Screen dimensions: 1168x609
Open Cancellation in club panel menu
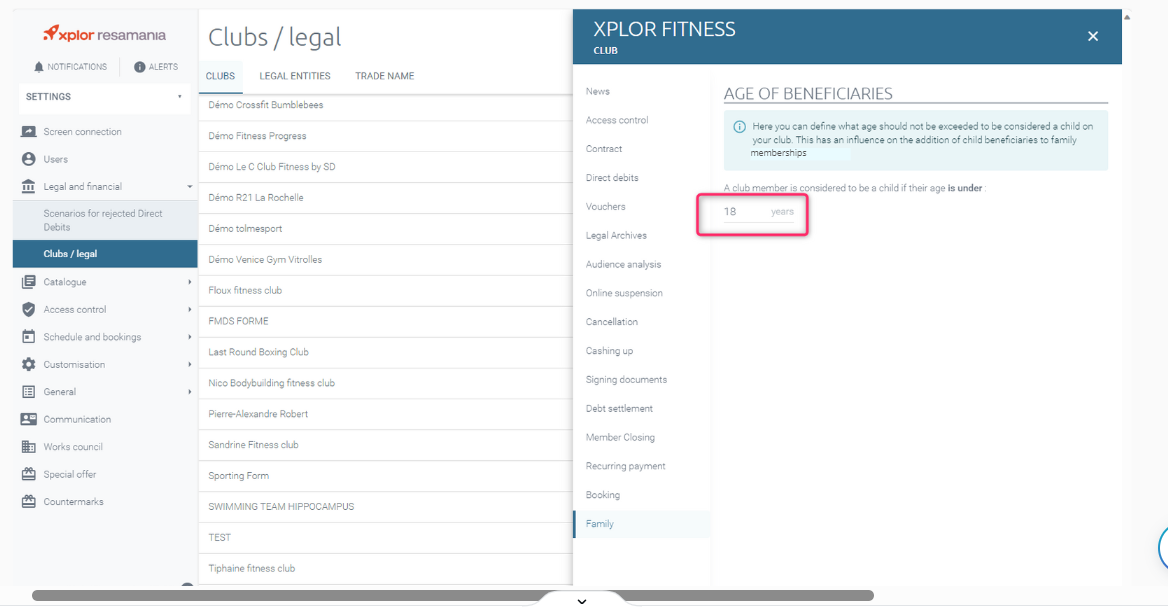612,322
